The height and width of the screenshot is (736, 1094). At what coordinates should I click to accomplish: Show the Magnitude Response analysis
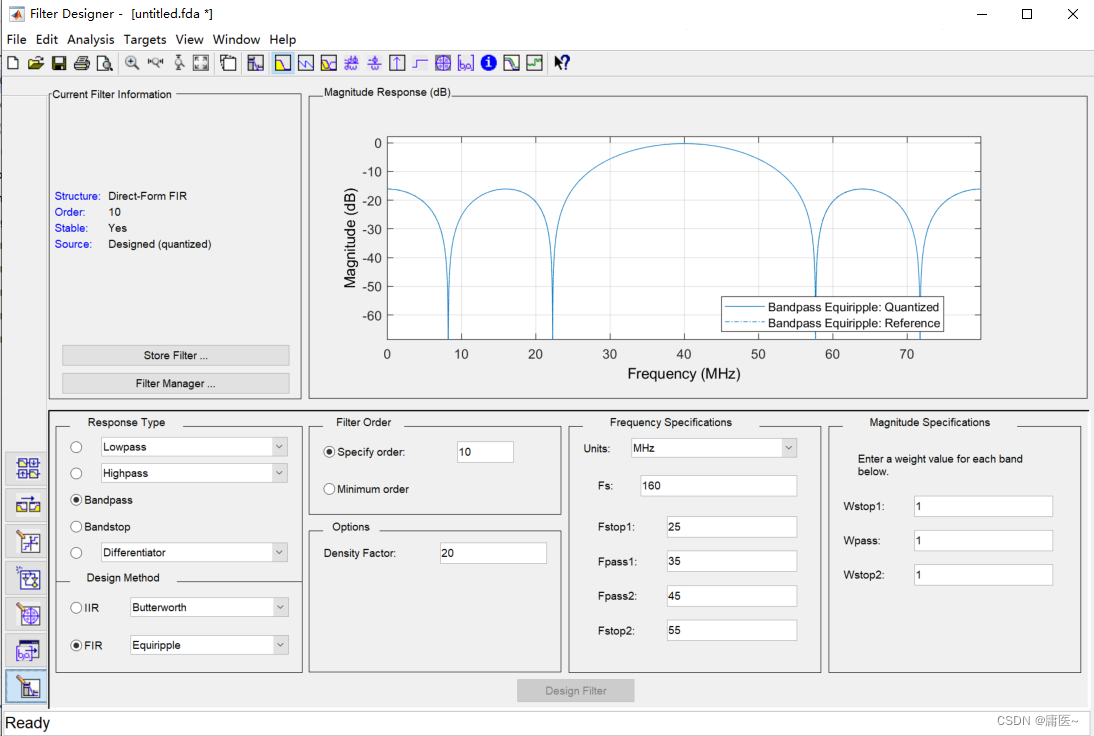point(283,63)
